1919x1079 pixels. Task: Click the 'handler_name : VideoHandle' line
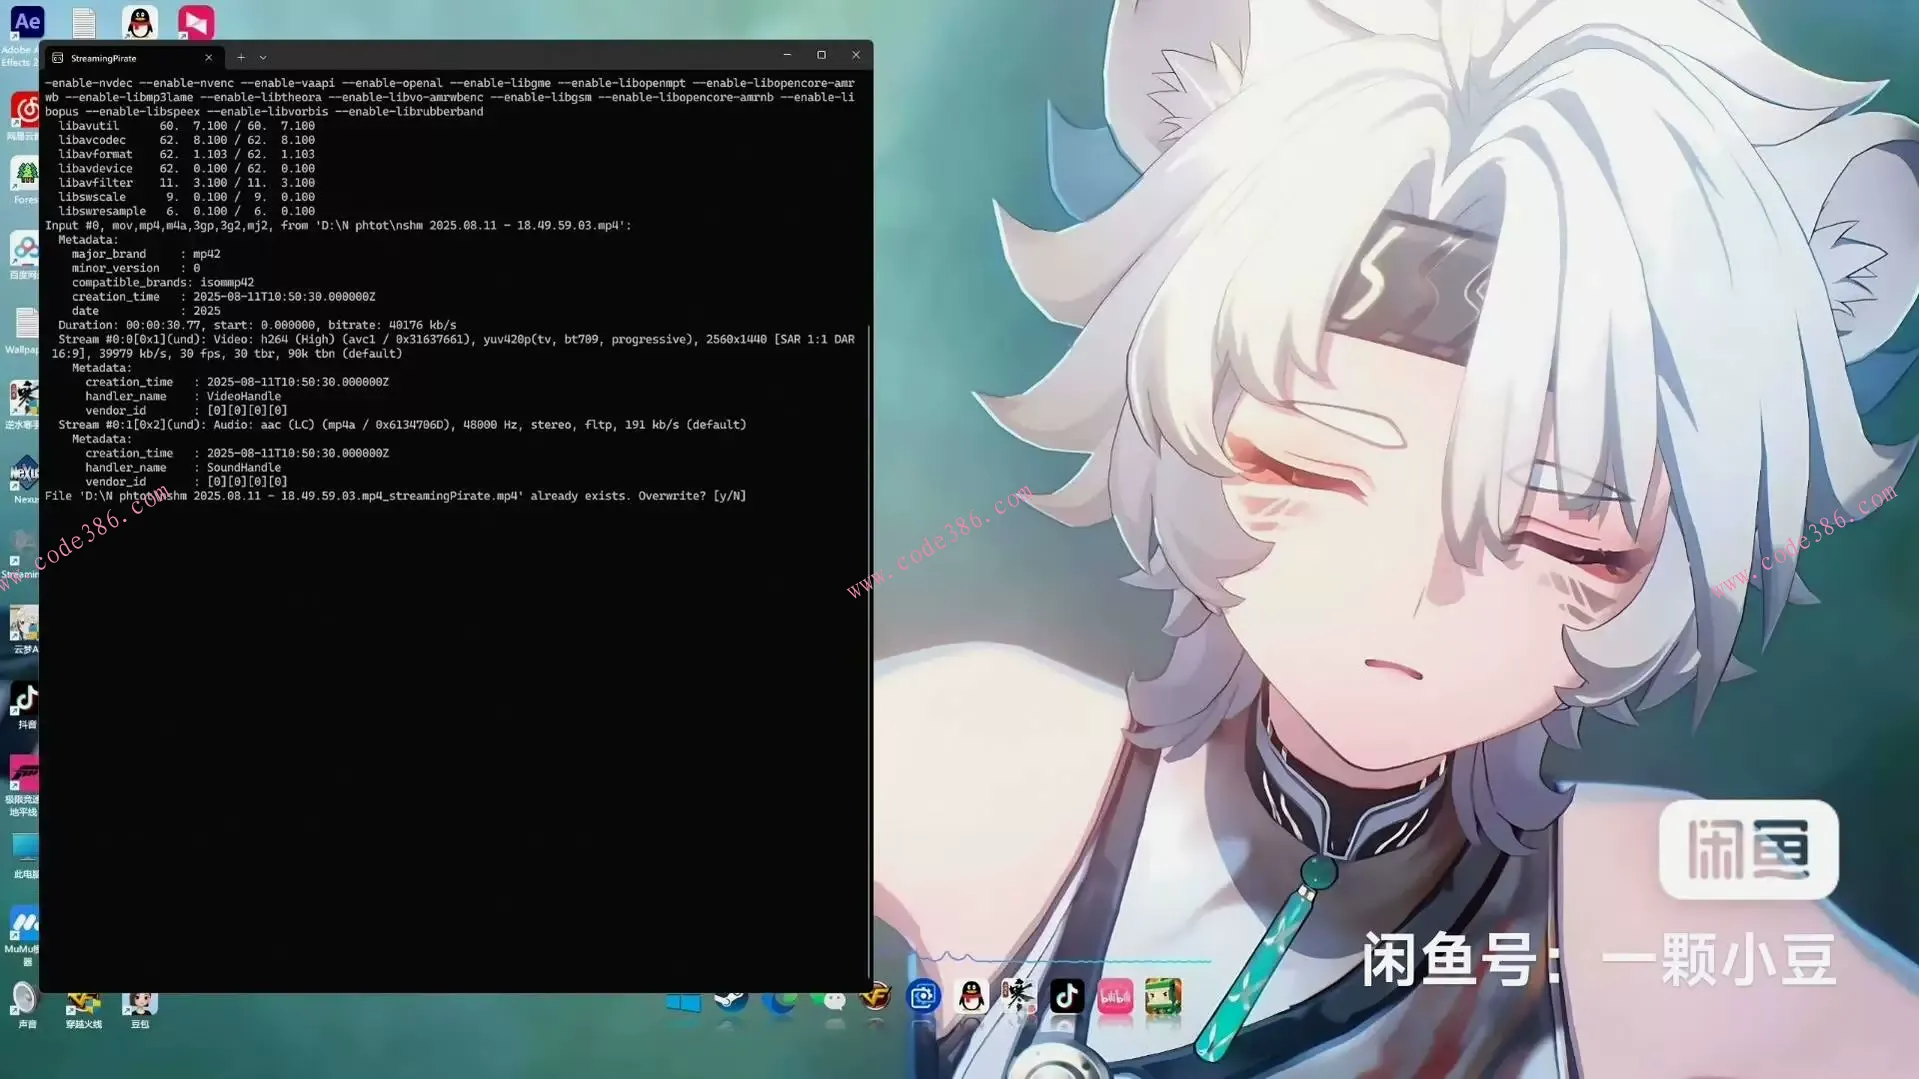point(183,396)
